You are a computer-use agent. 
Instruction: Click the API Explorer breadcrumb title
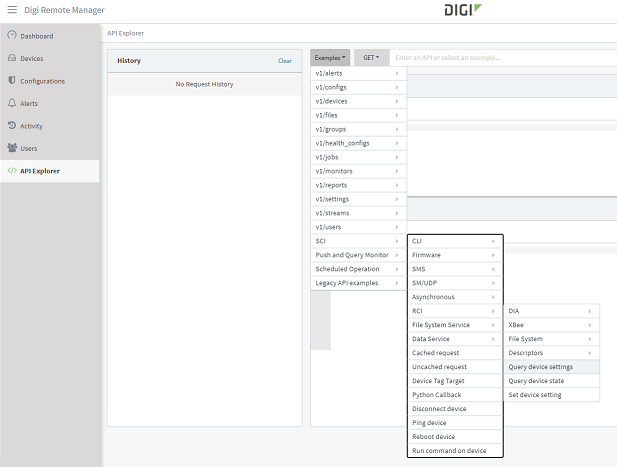[x=126, y=33]
